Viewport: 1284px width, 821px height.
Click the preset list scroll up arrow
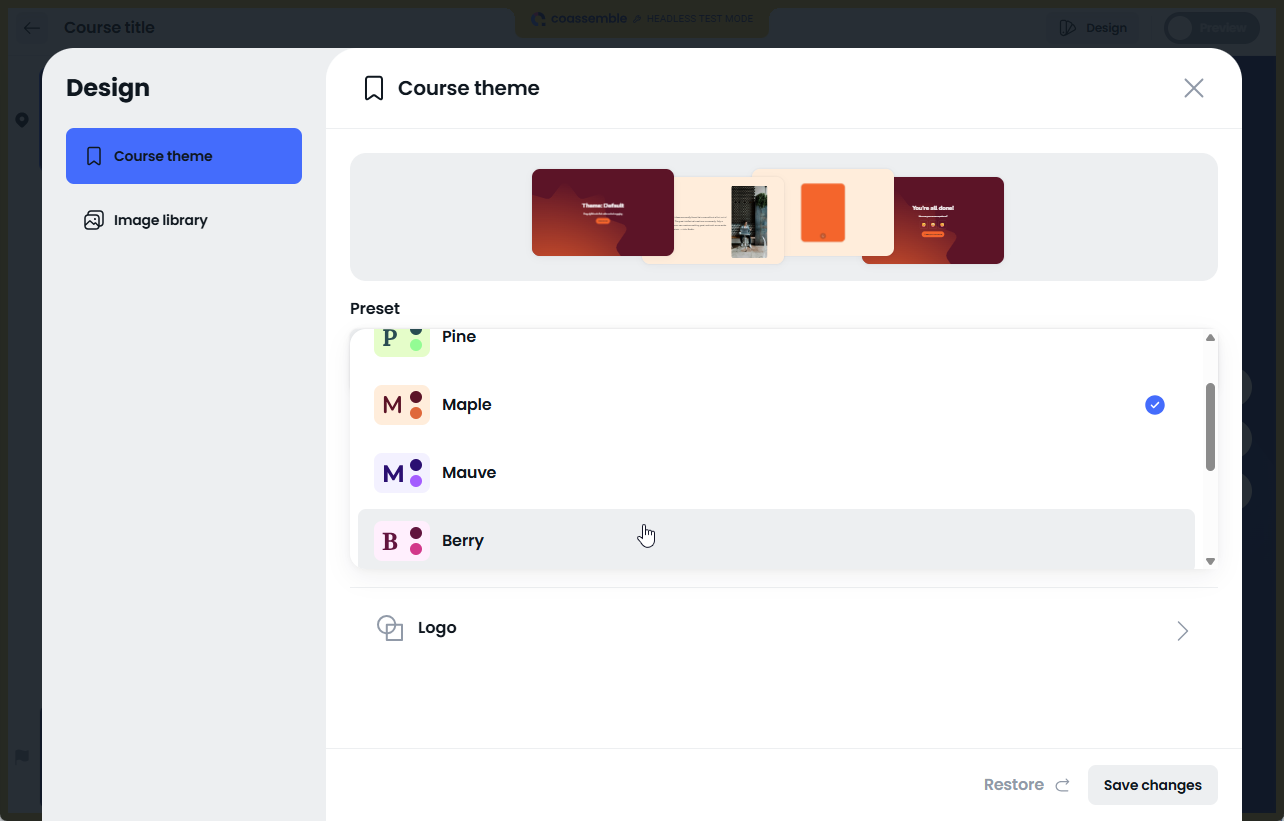click(x=1210, y=338)
